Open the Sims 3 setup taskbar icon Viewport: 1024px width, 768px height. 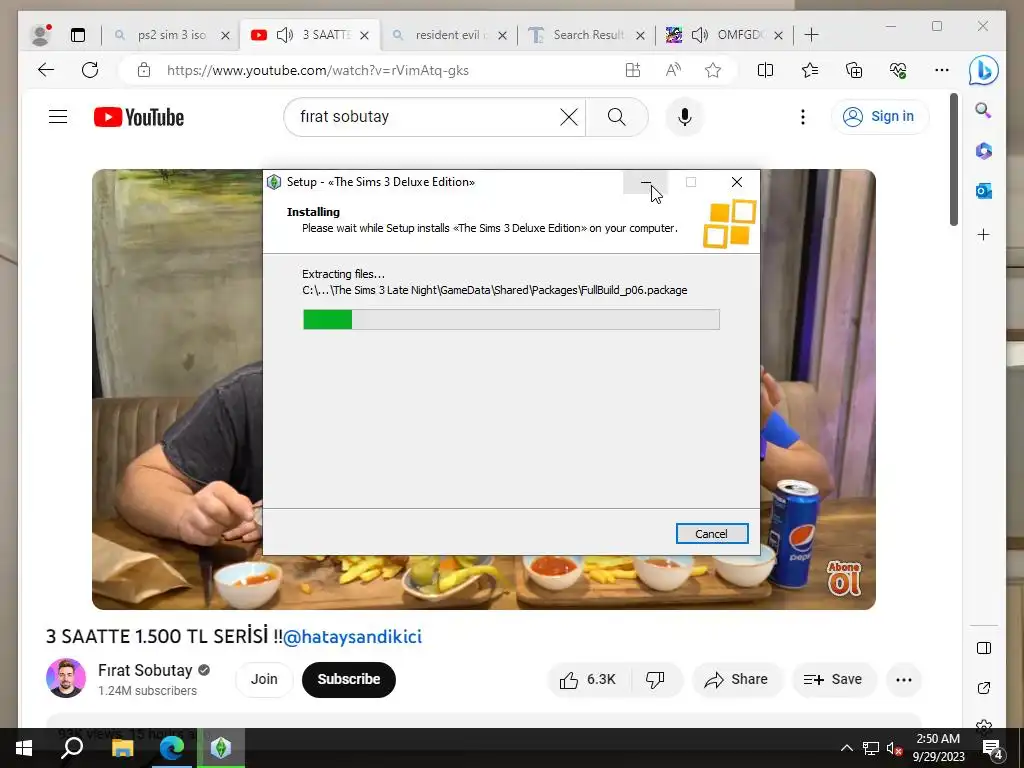click(x=221, y=748)
